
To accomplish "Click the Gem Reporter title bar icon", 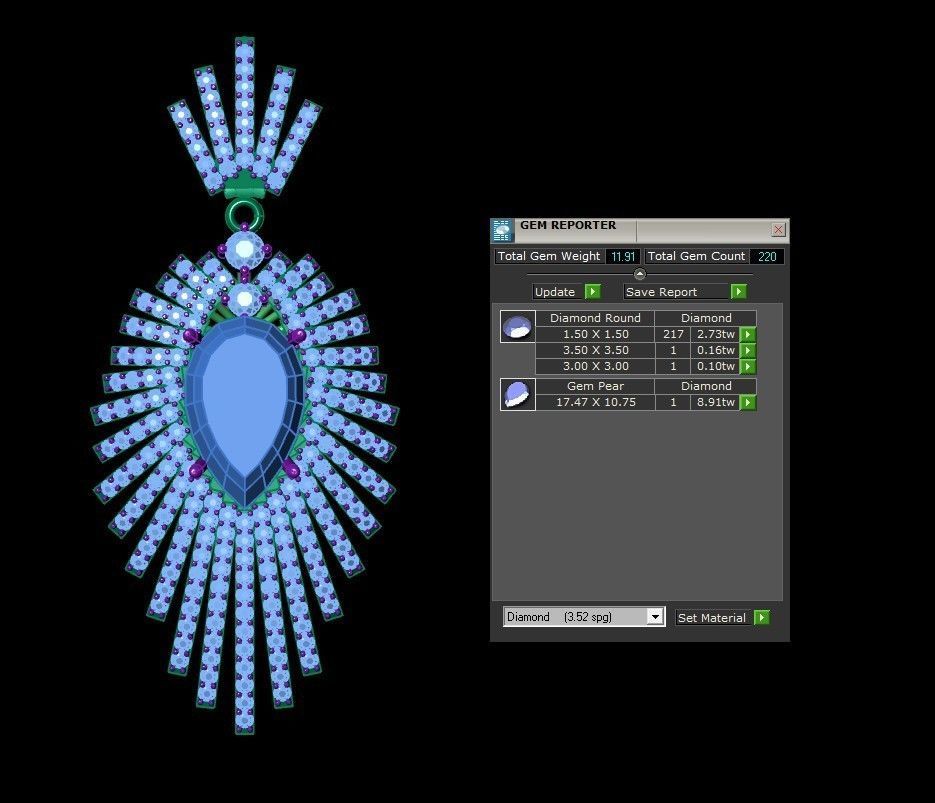I will 503,230.
